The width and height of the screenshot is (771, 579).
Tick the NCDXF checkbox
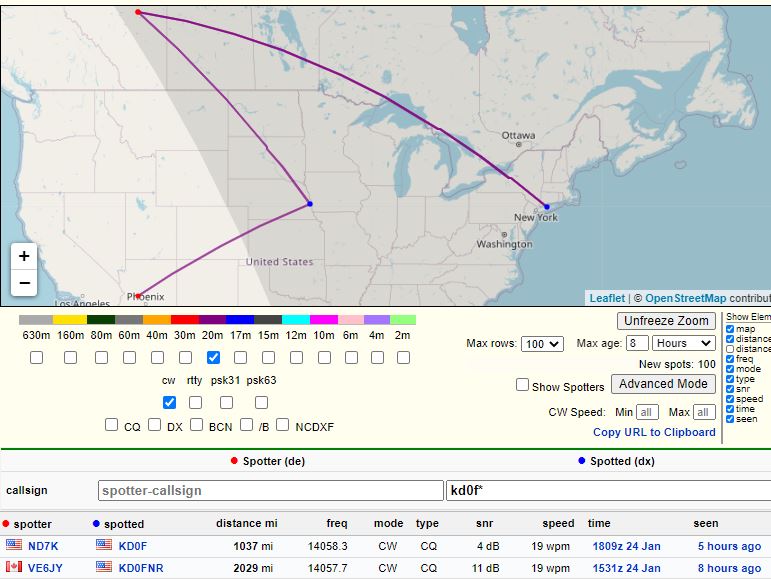[x=283, y=425]
